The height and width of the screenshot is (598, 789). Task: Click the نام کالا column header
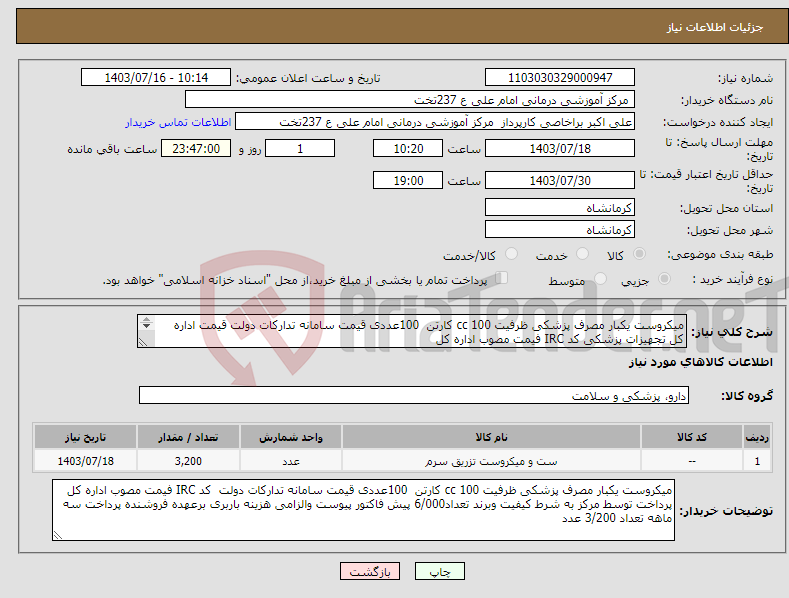tap(491, 437)
